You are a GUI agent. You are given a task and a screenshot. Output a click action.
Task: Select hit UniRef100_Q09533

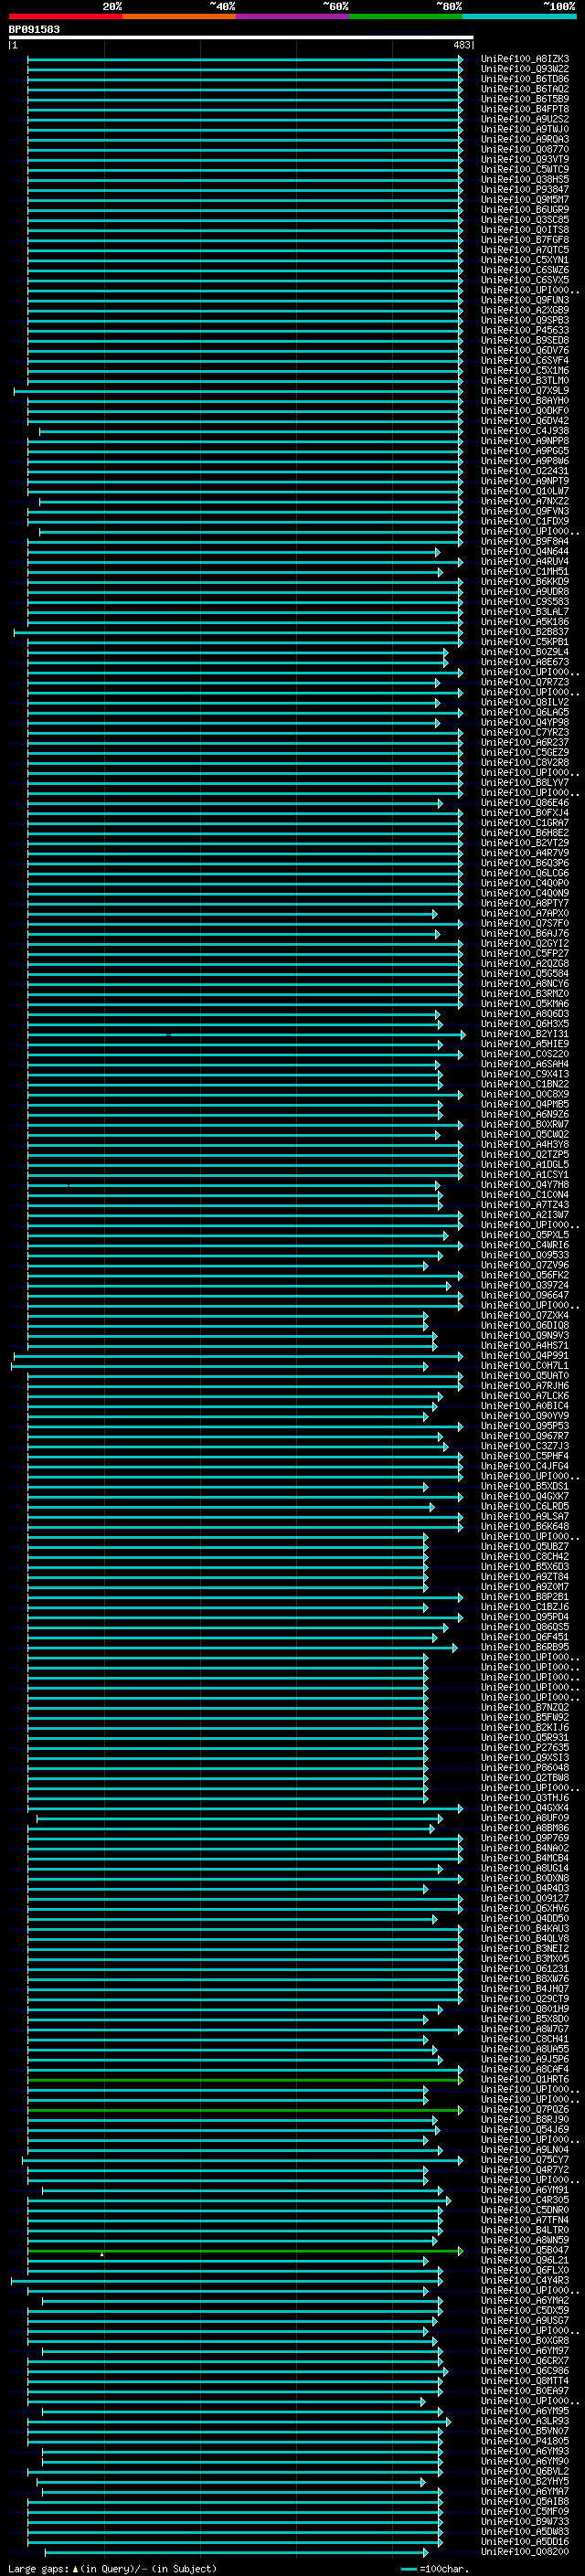pos(525,1256)
